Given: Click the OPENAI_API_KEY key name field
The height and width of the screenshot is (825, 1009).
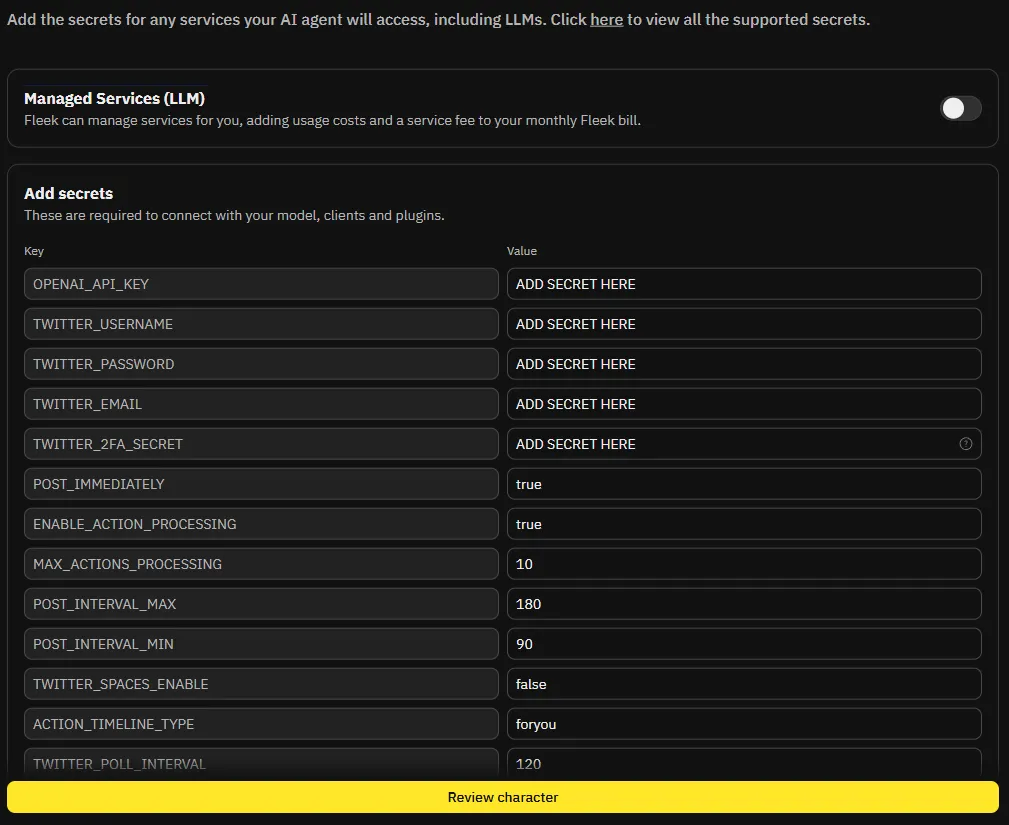Looking at the screenshot, I should tap(260, 284).
